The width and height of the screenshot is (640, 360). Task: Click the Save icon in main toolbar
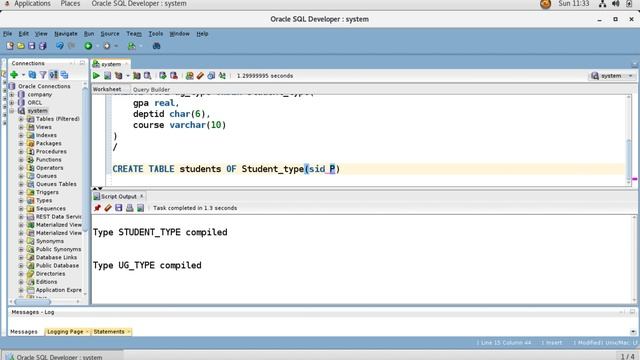[31, 46]
